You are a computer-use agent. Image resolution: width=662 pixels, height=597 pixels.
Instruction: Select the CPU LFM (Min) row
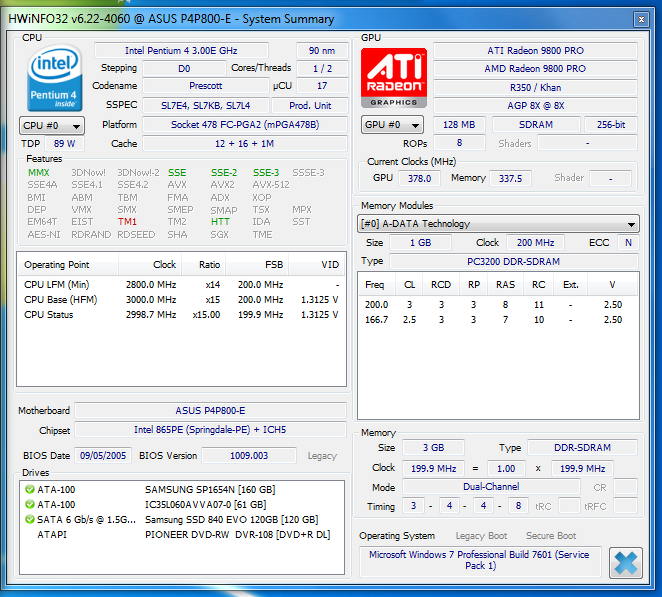pyautogui.click(x=182, y=285)
